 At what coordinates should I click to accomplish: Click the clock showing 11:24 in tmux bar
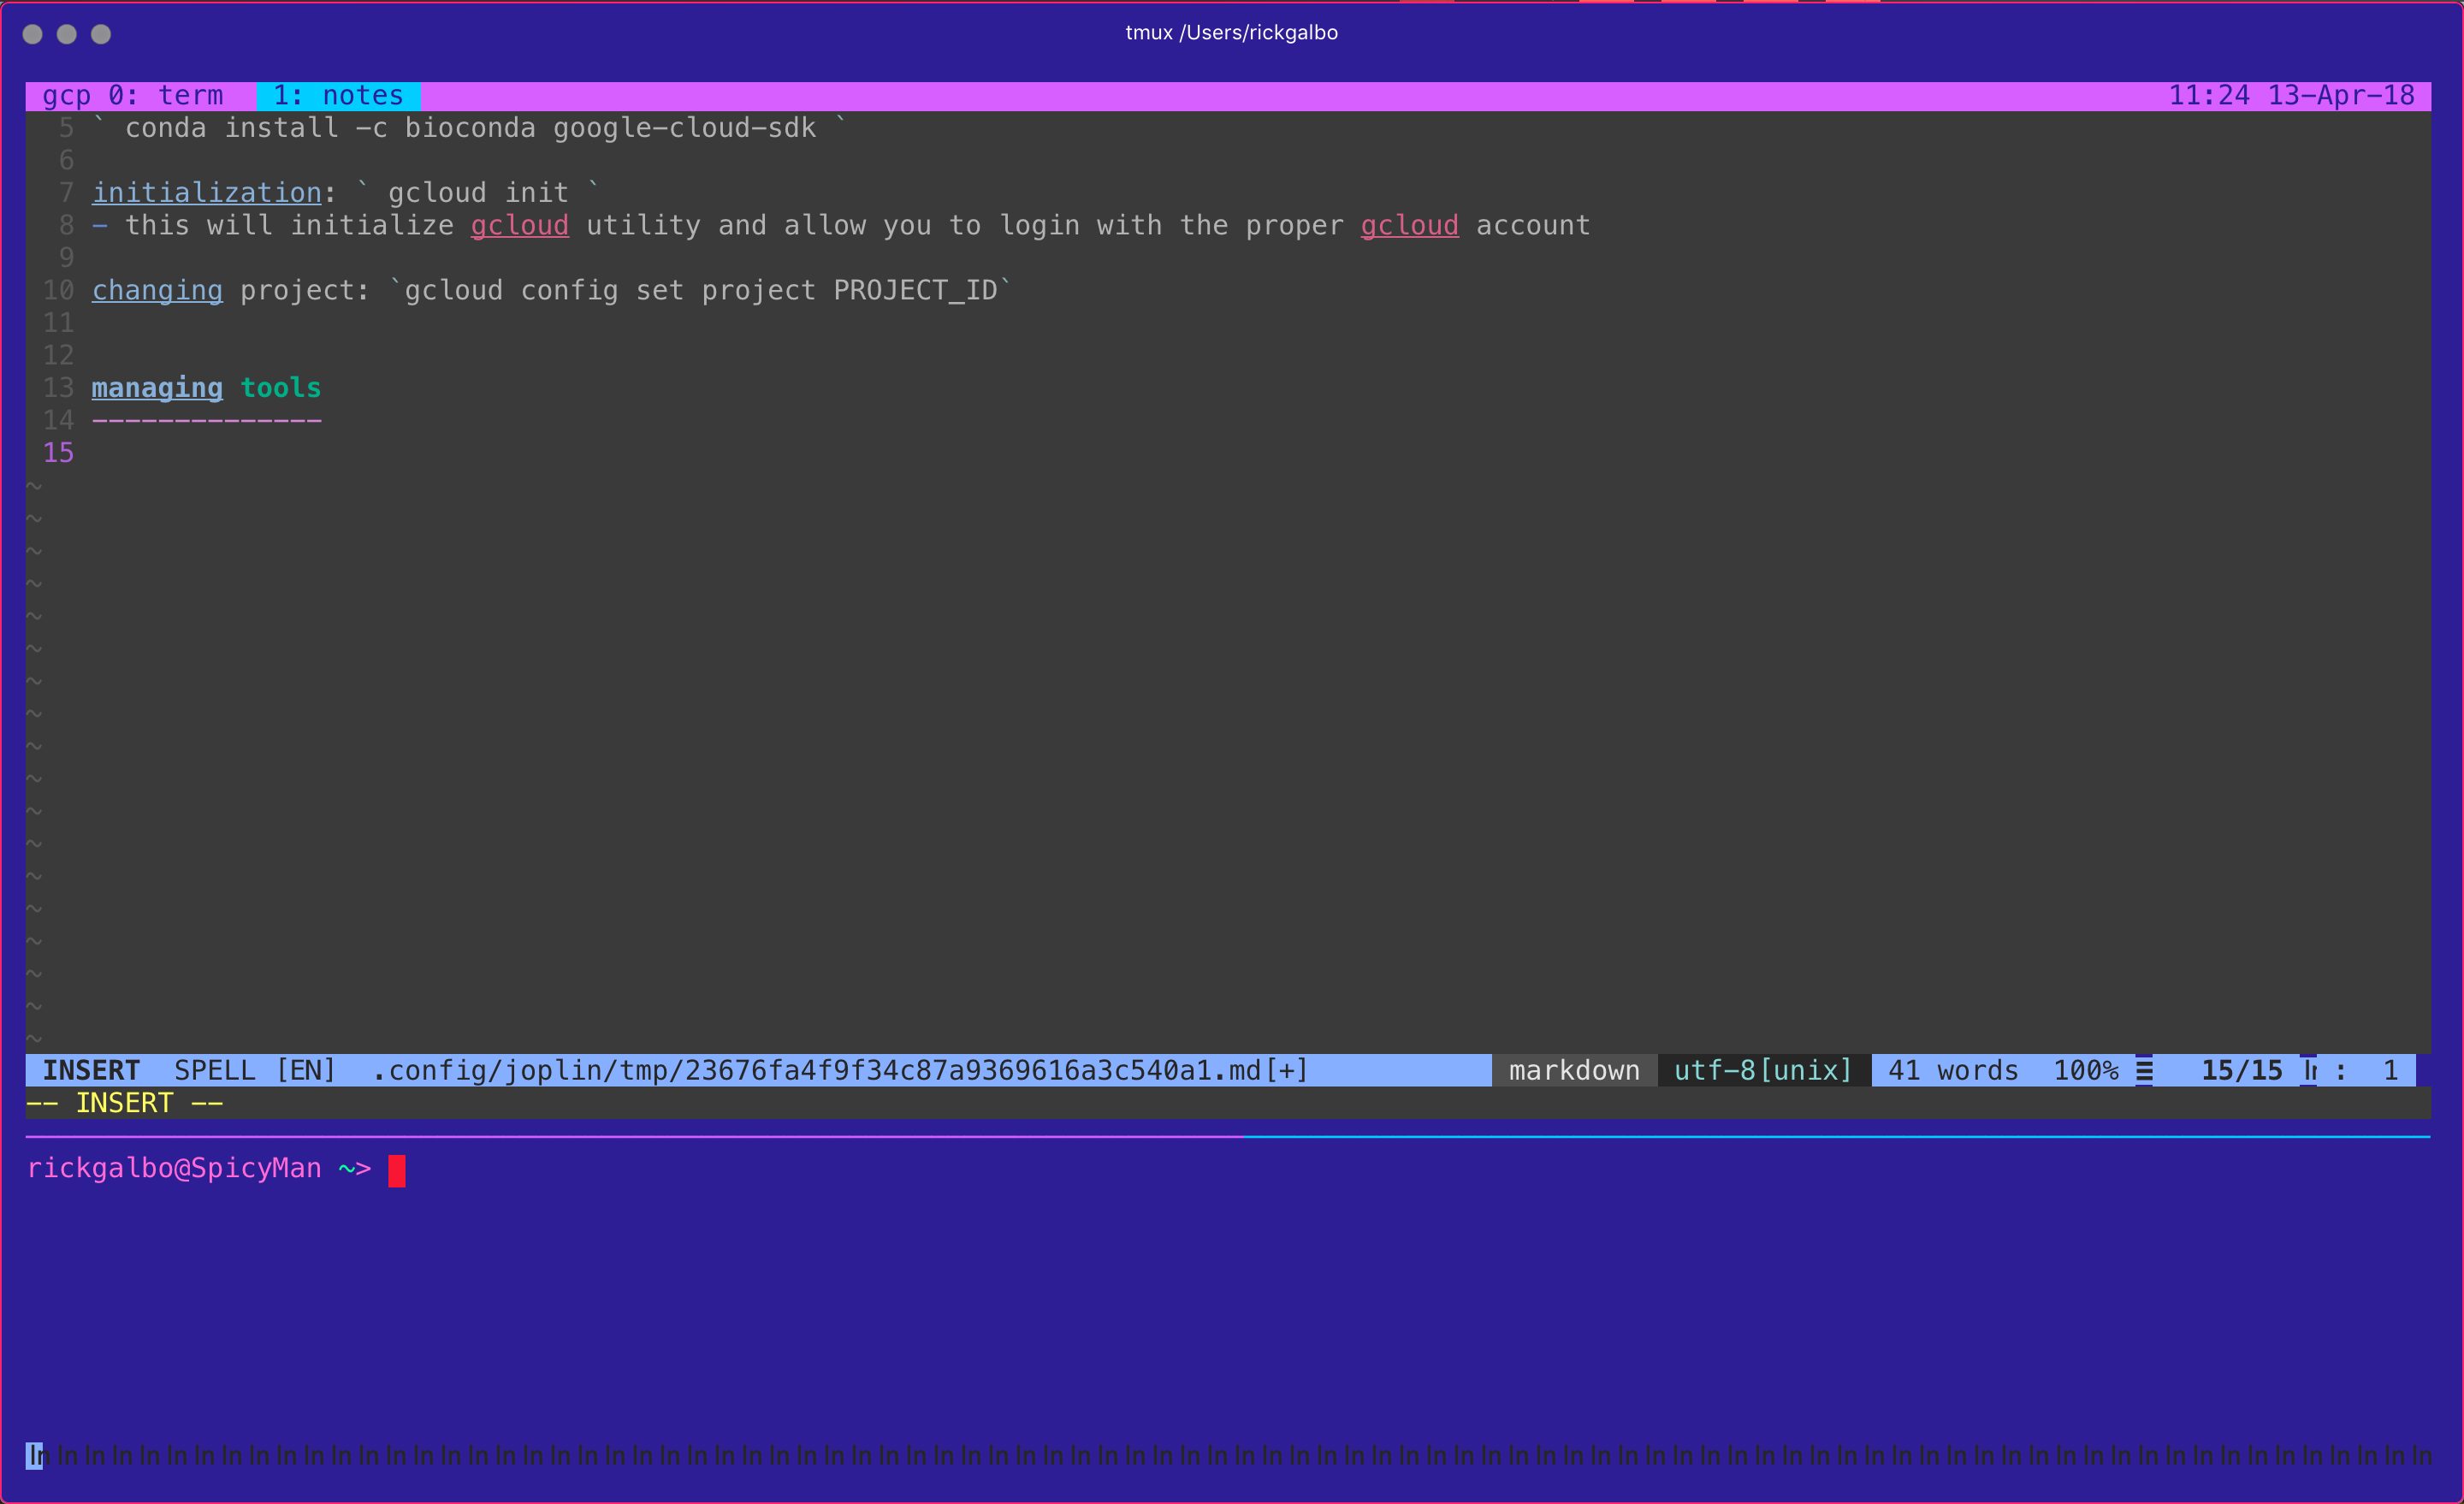tap(2210, 94)
